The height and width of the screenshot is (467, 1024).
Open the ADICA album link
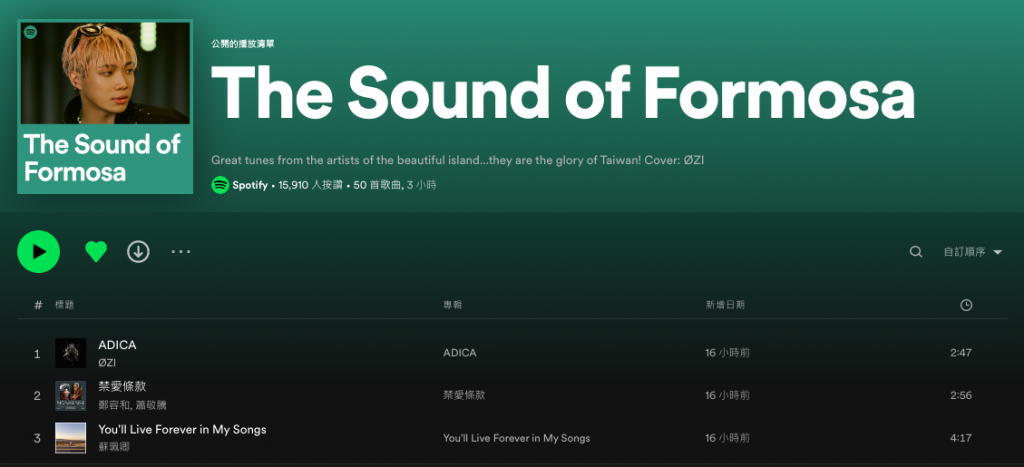click(x=460, y=353)
